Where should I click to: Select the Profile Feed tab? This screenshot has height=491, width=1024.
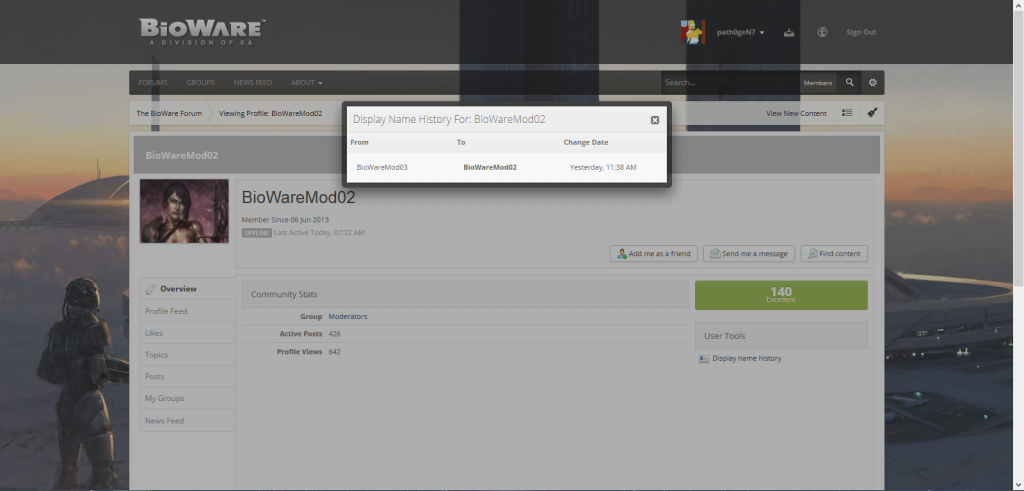[x=187, y=311]
